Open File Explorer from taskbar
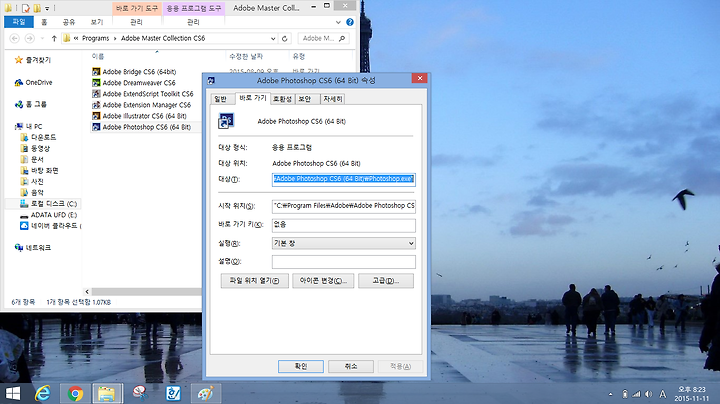 pos(107,393)
